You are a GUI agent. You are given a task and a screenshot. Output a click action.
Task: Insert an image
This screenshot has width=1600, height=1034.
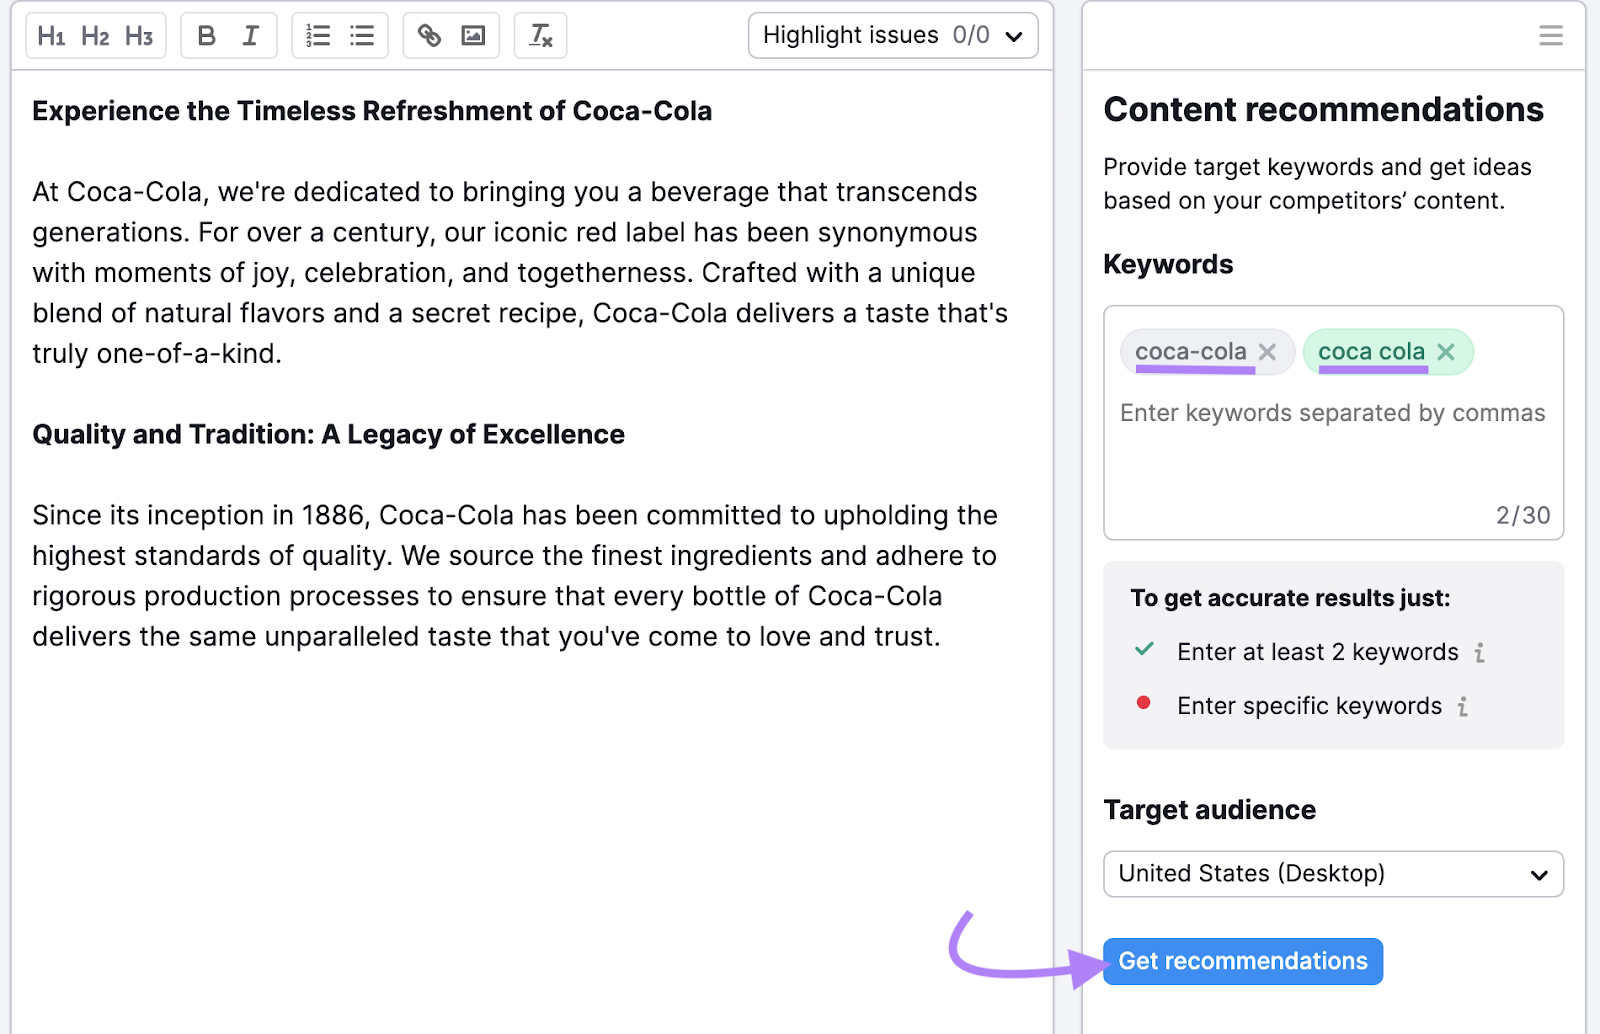473,36
